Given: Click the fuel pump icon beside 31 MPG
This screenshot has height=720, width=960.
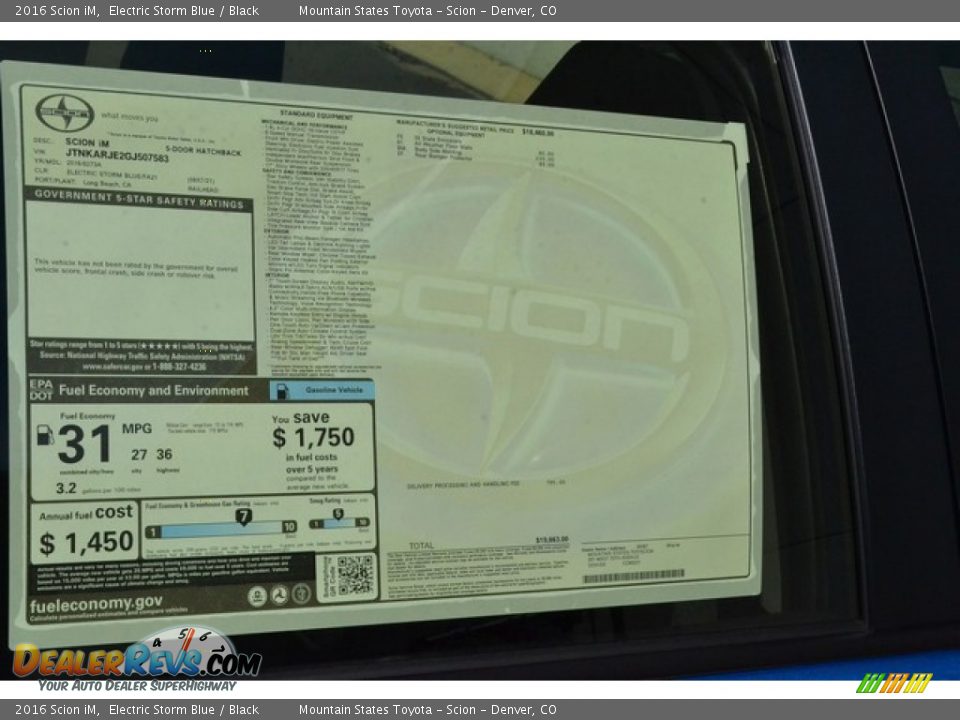Looking at the screenshot, I should point(45,435).
